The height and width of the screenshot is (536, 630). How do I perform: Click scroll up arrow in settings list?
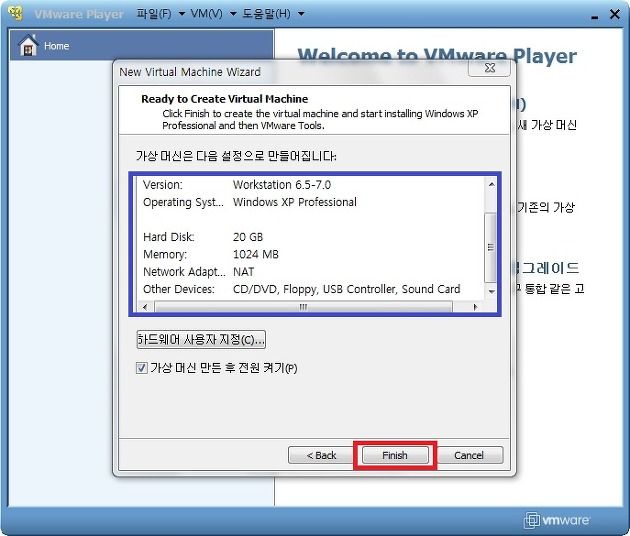click(x=491, y=184)
